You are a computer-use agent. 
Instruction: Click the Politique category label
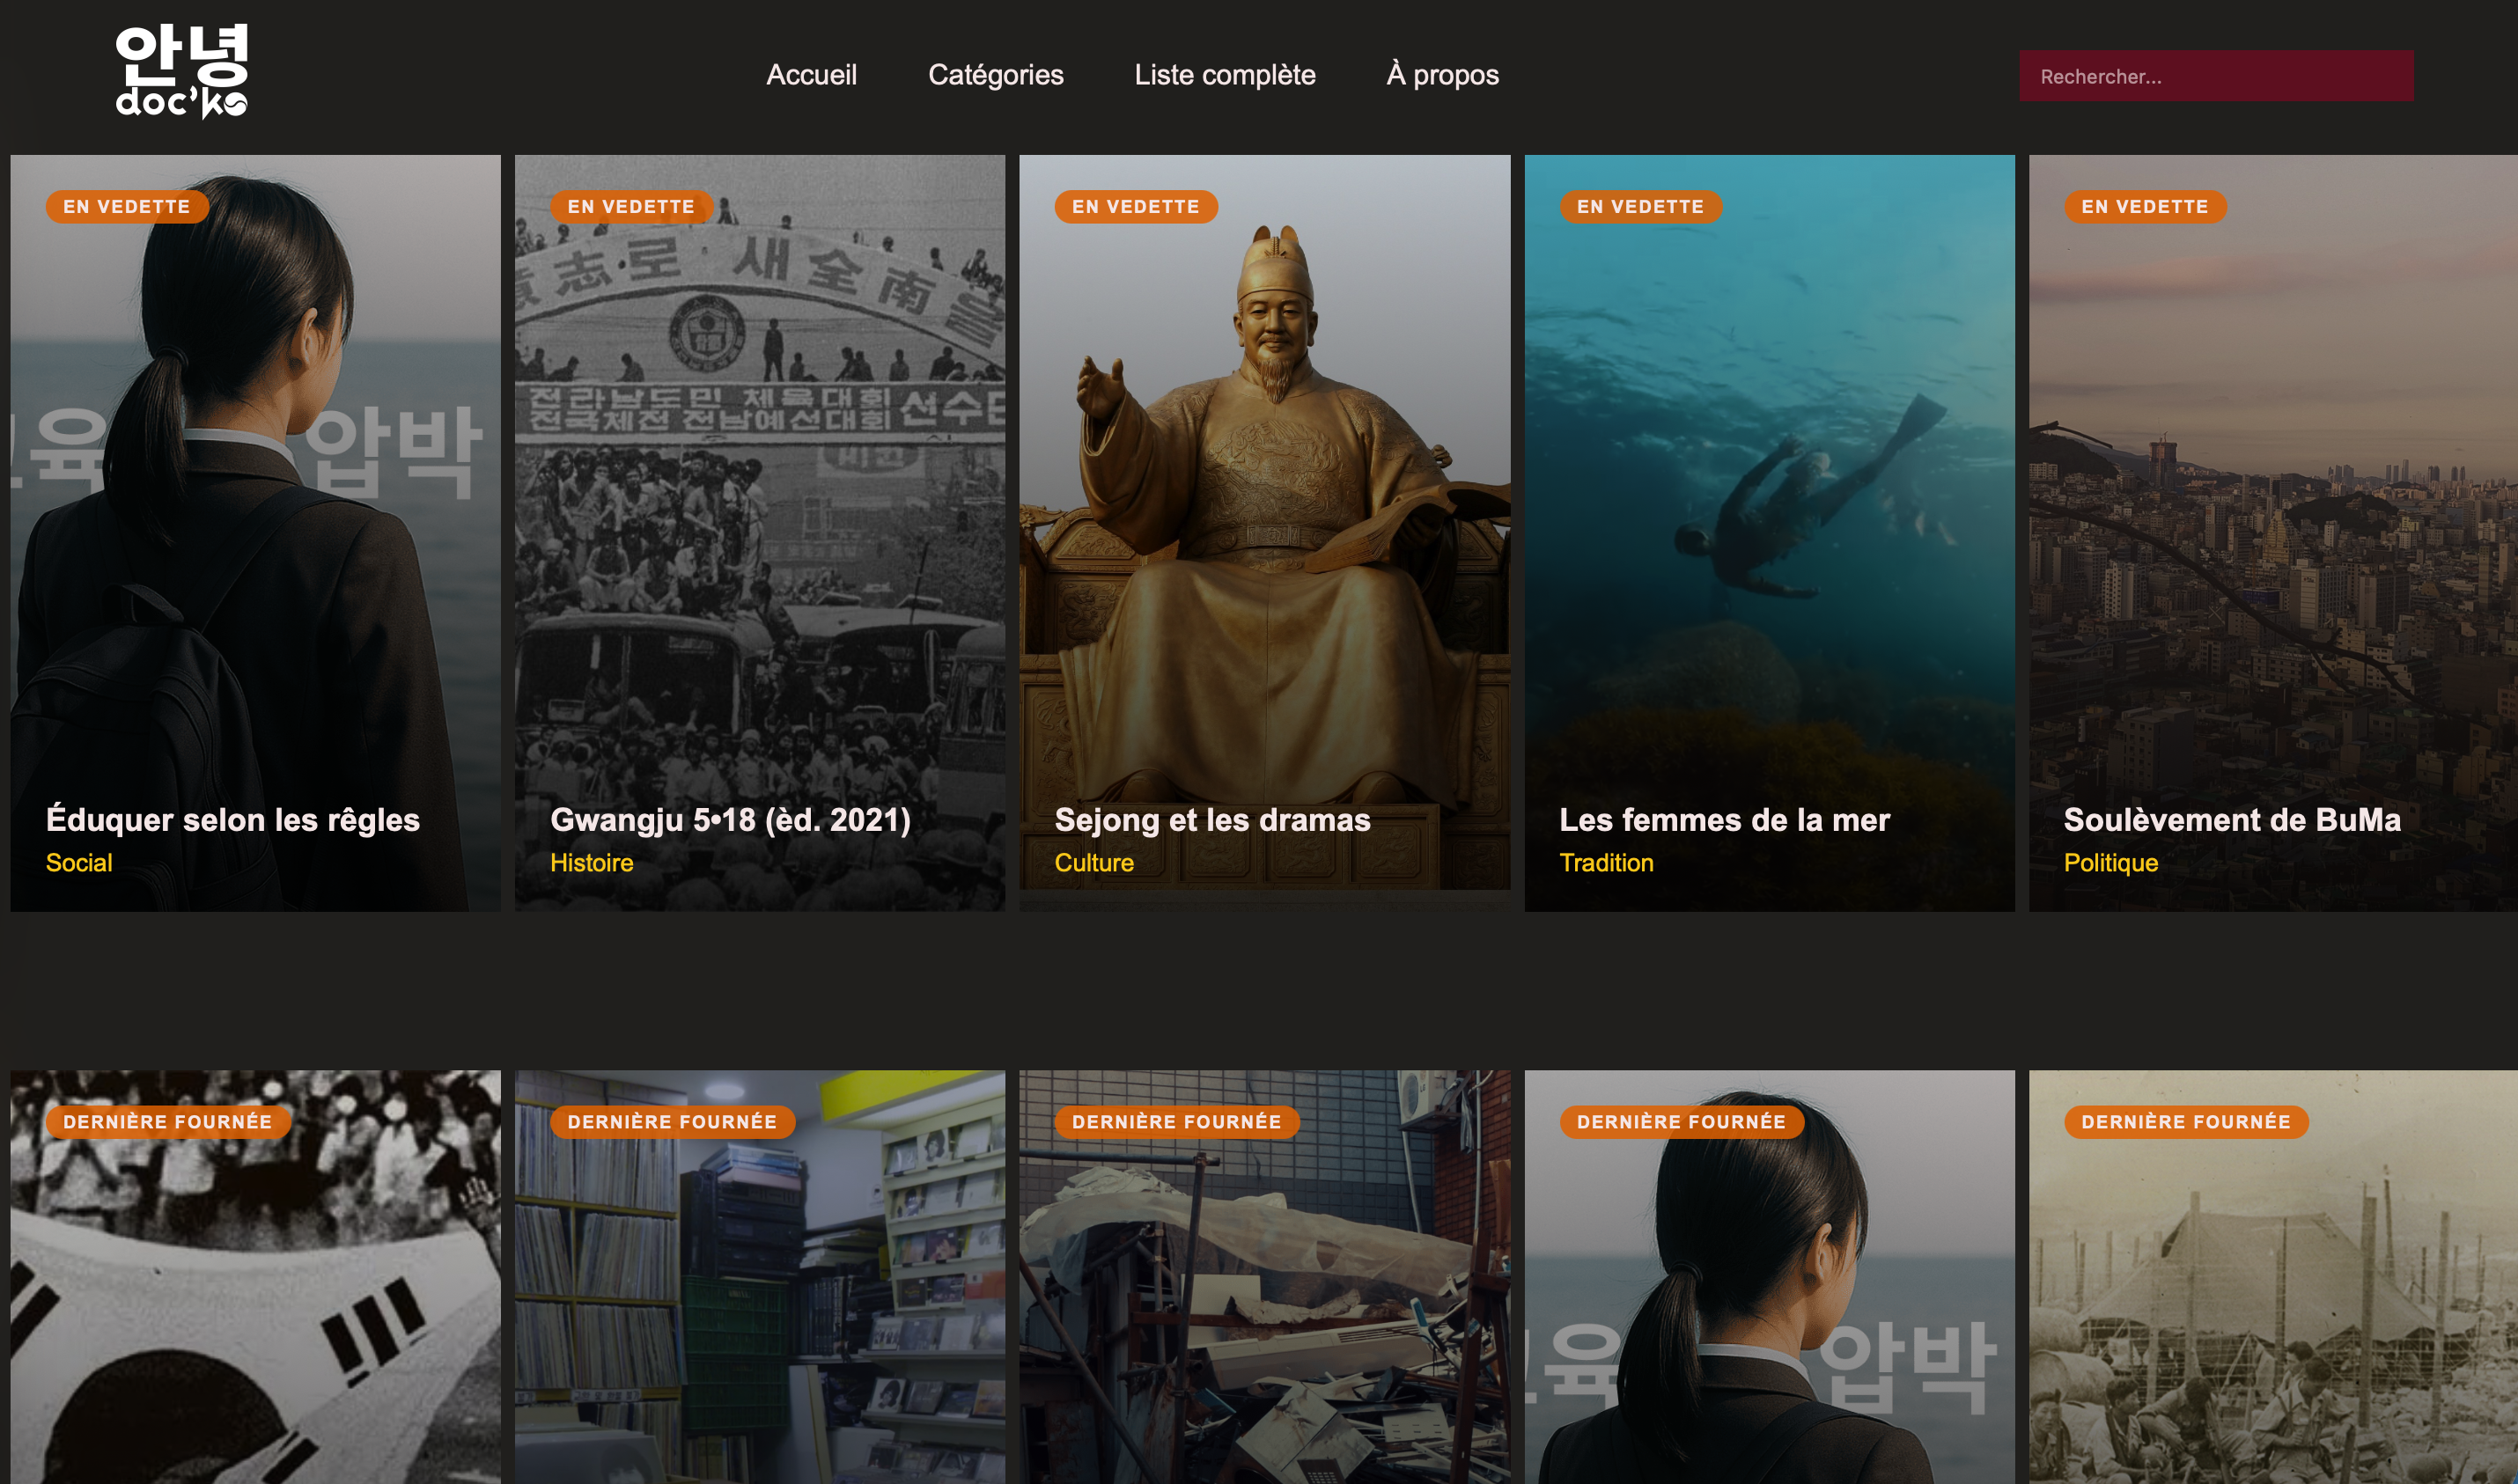[2110, 863]
